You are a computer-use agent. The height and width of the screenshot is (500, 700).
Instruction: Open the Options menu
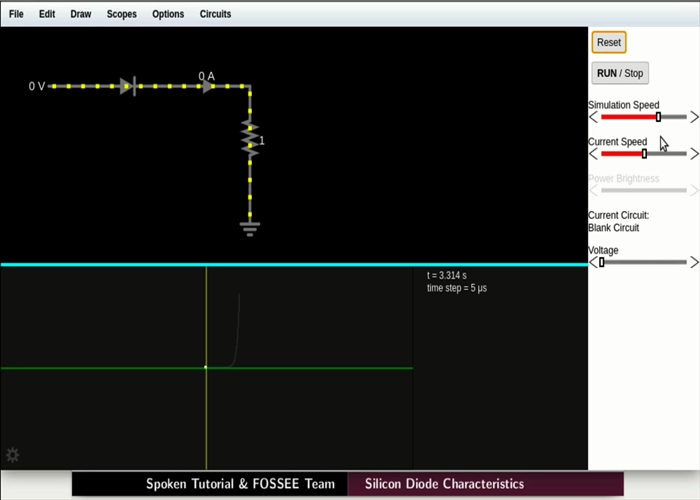click(168, 14)
